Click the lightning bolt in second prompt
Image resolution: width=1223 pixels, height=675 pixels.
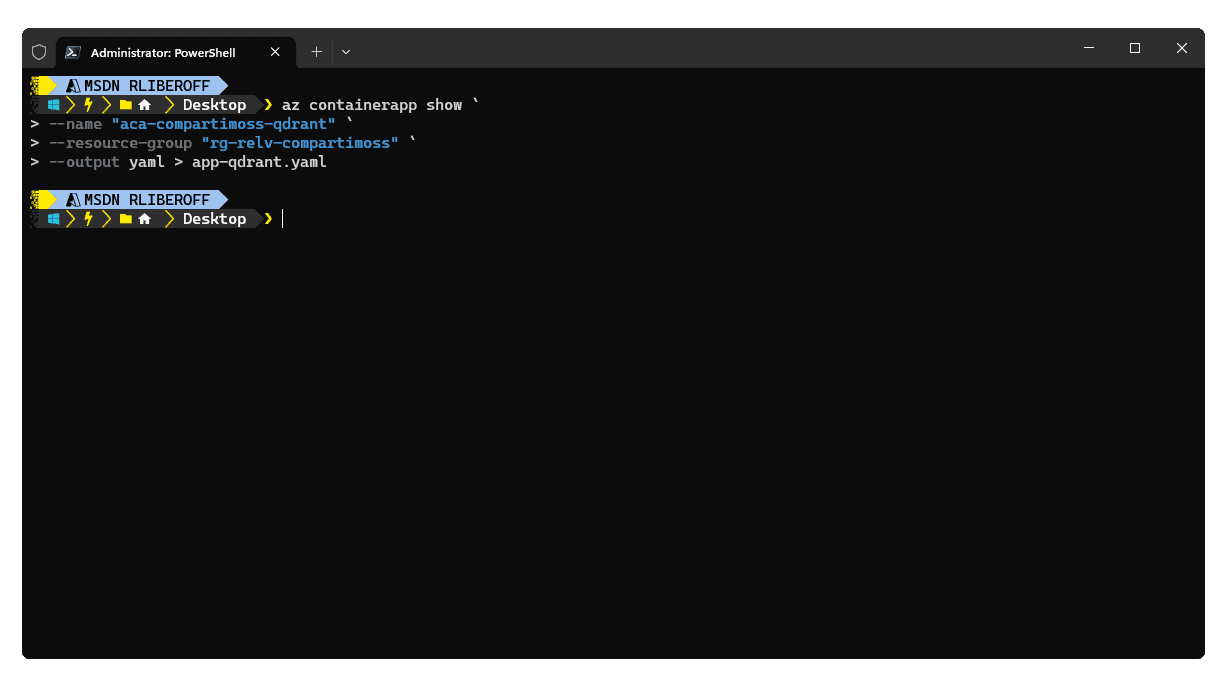click(x=88, y=219)
